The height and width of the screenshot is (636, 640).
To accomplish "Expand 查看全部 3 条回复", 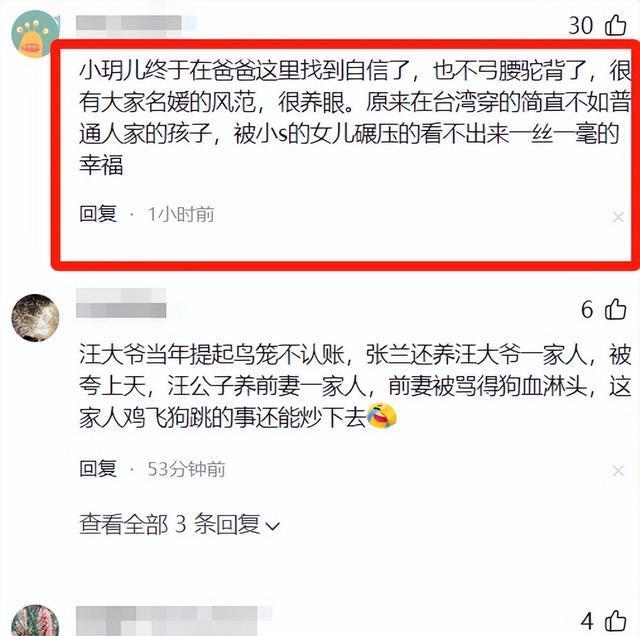I will 180,524.
